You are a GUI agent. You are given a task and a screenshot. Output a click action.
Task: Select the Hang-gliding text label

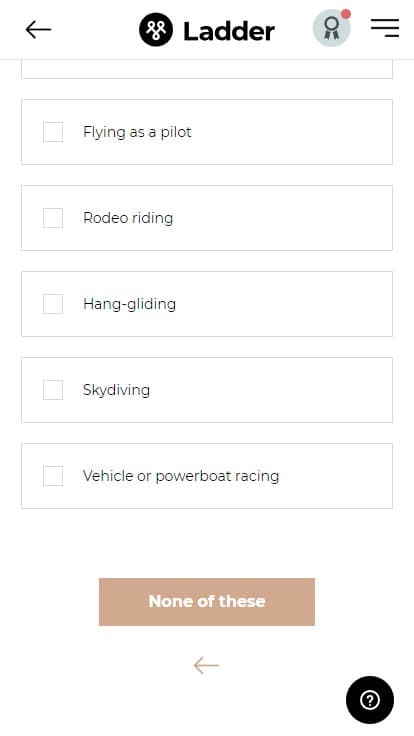coord(130,304)
